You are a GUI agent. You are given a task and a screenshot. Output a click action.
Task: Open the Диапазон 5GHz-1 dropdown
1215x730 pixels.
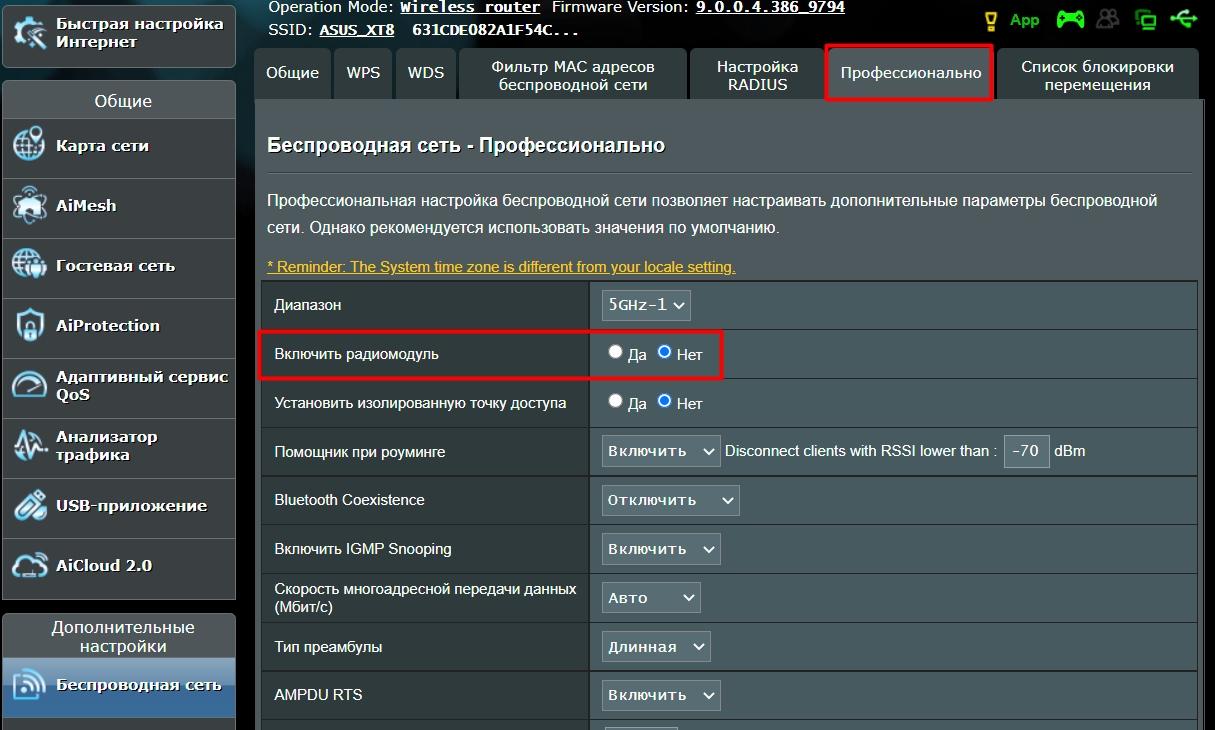(x=646, y=305)
